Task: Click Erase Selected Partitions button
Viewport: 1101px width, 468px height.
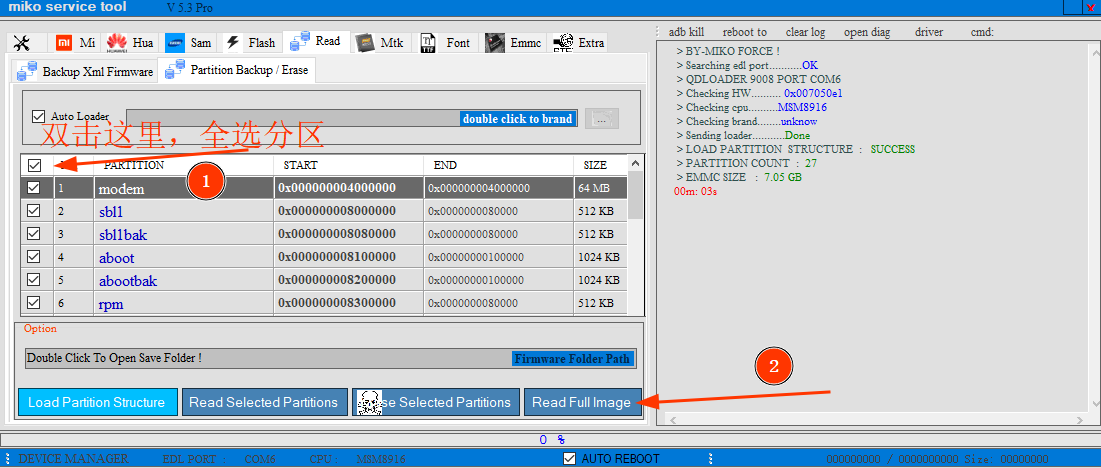Action: pyautogui.click(x=435, y=402)
